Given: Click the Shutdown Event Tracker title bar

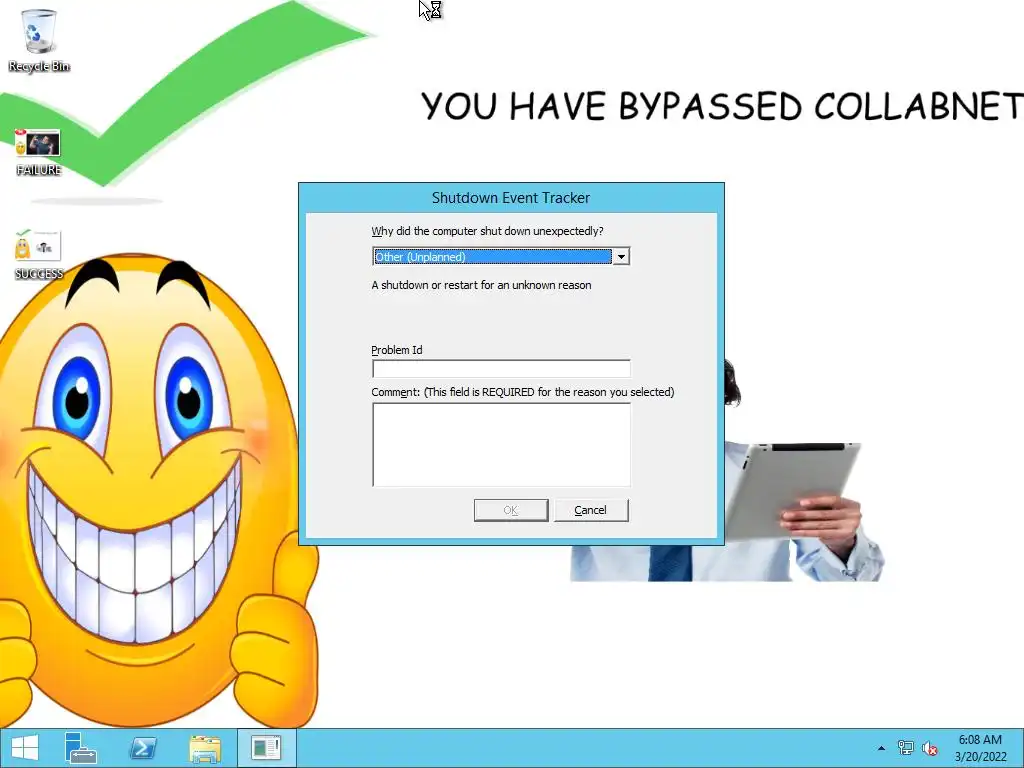Looking at the screenshot, I should [511, 198].
